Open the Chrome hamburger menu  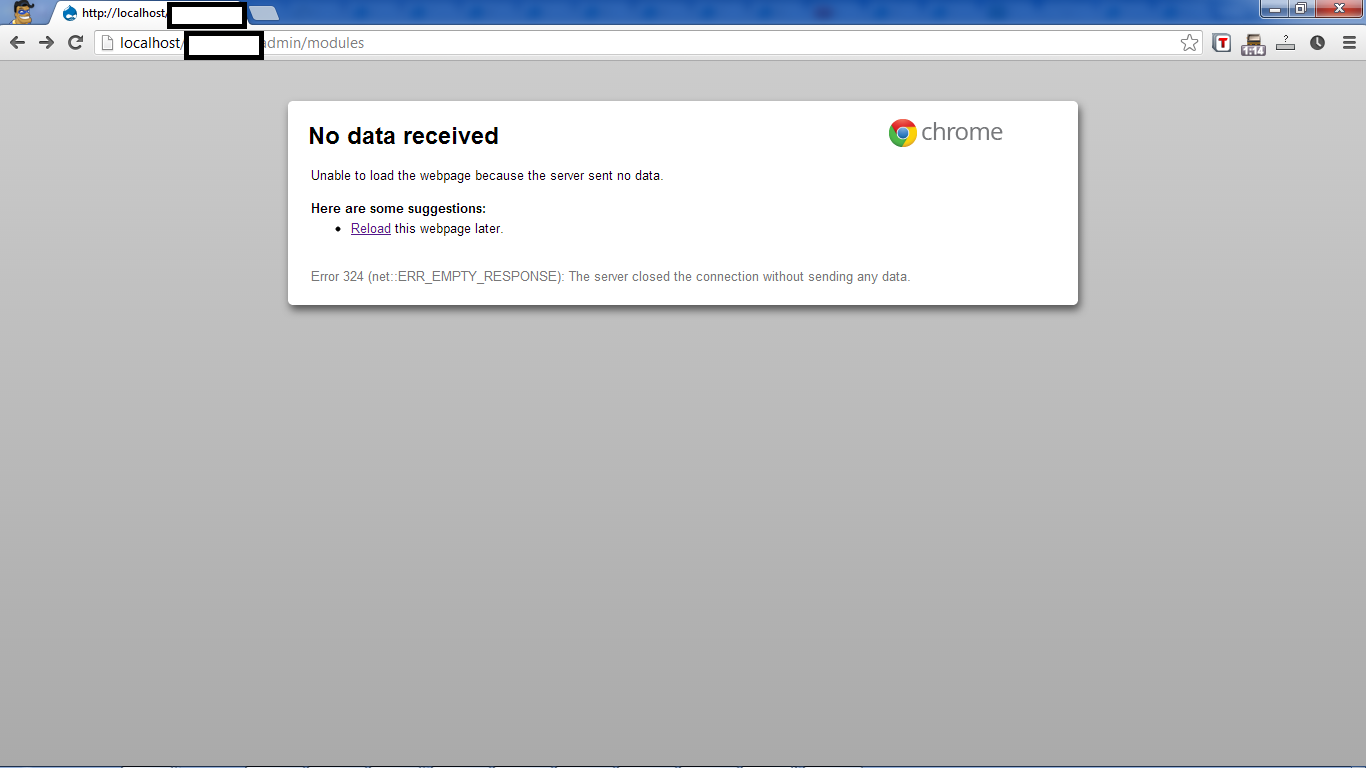pyautogui.click(x=1350, y=42)
